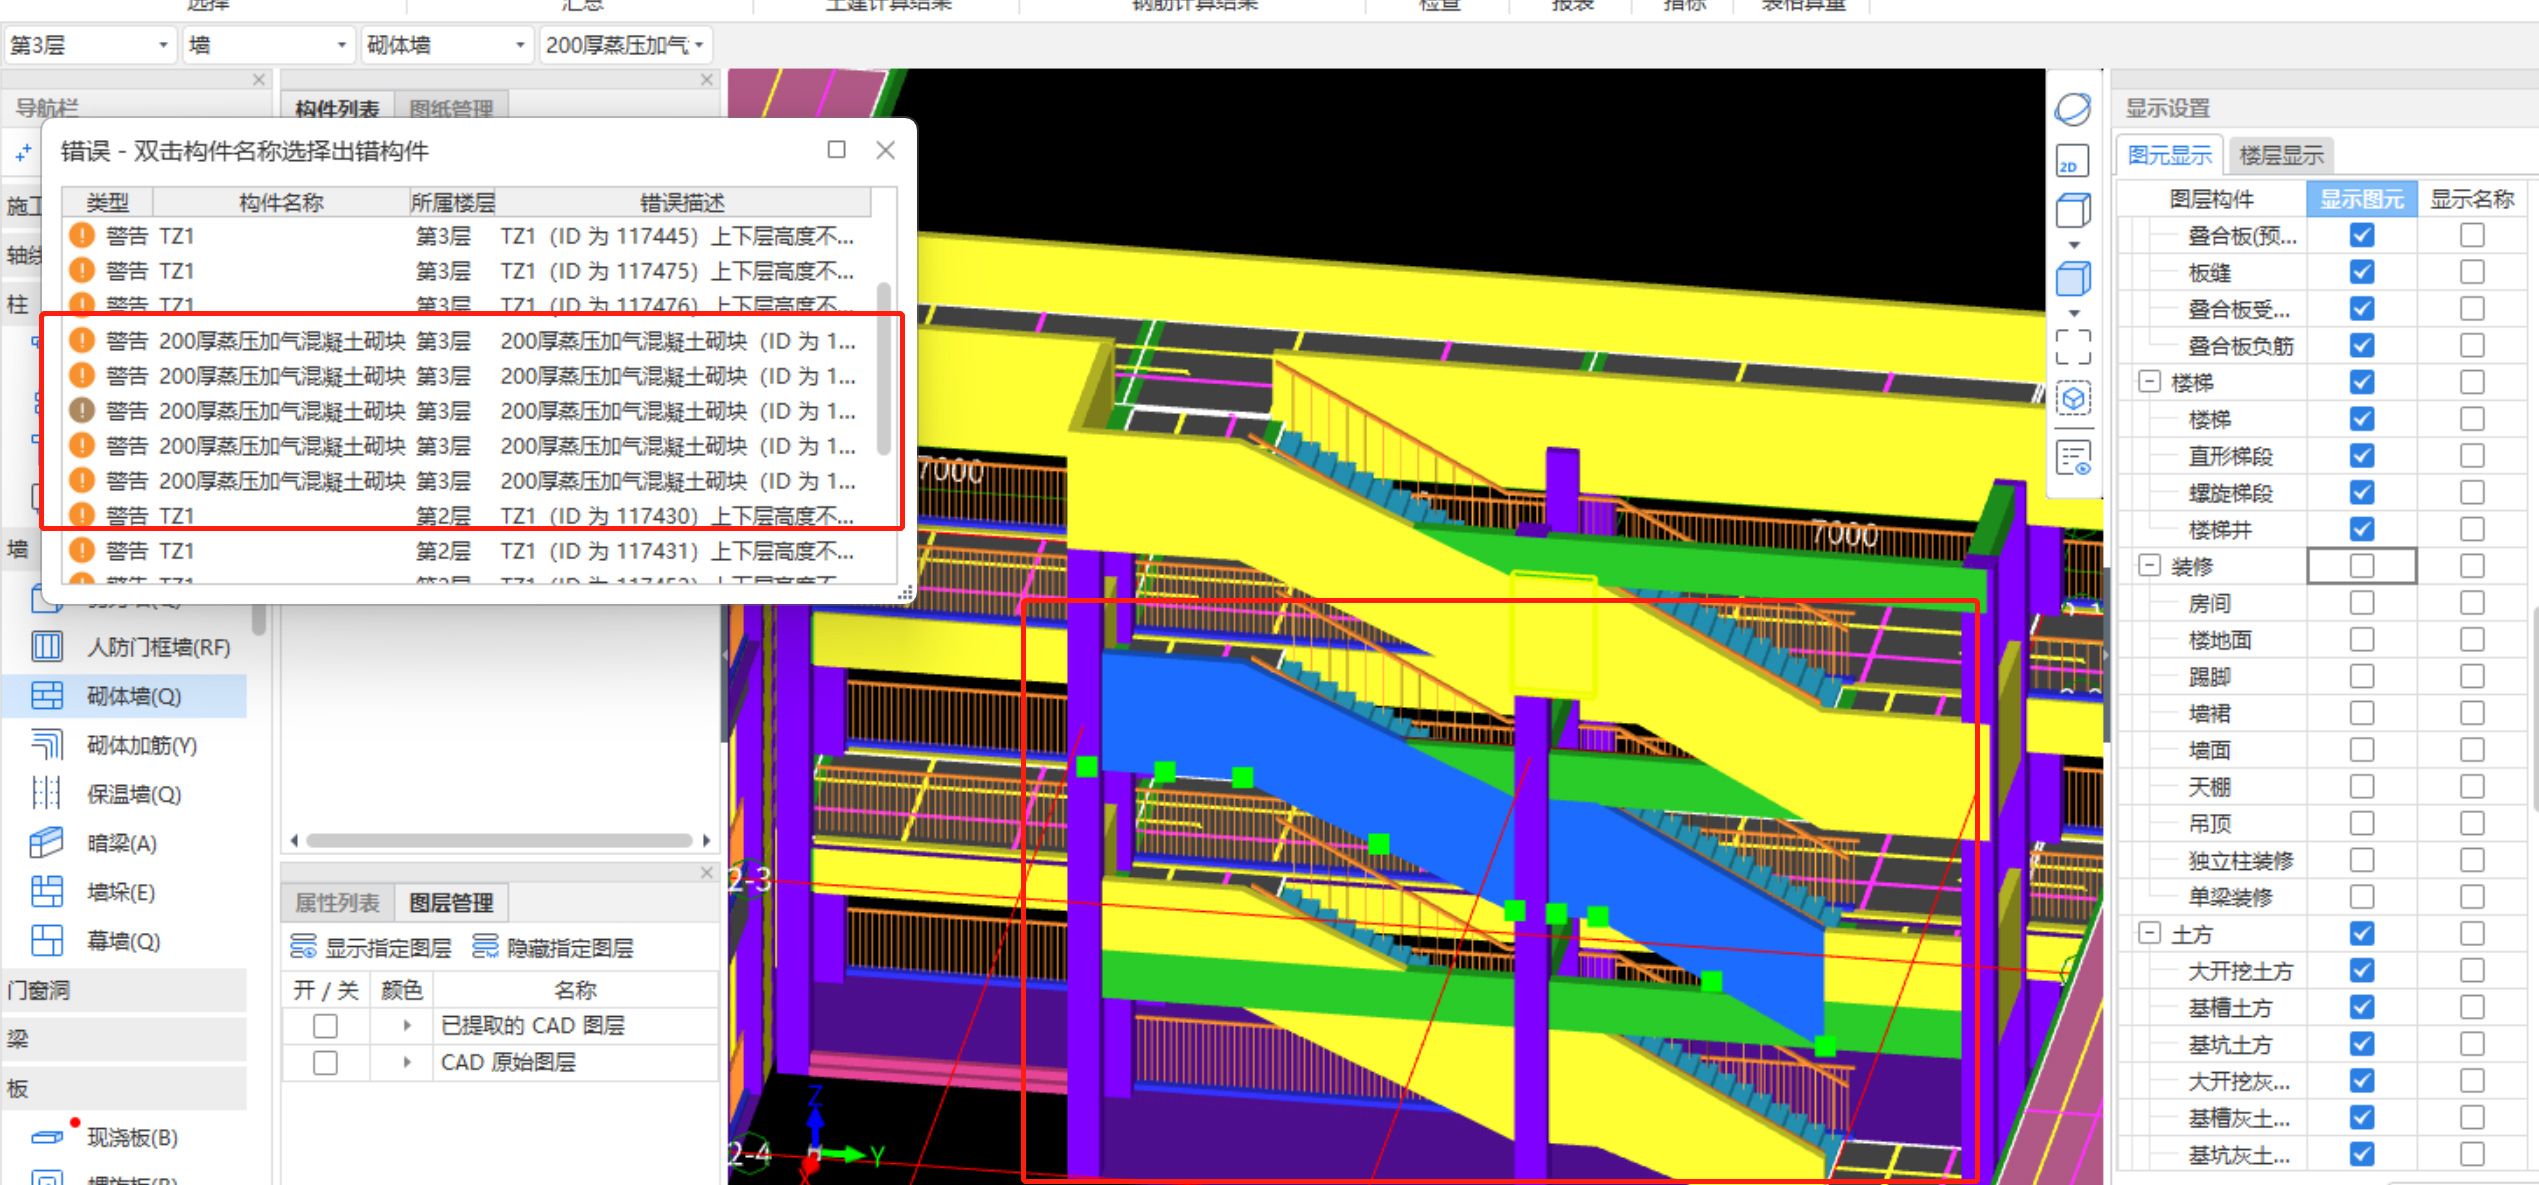
Task: Switch to 属性列表 tab
Action: (x=337, y=902)
